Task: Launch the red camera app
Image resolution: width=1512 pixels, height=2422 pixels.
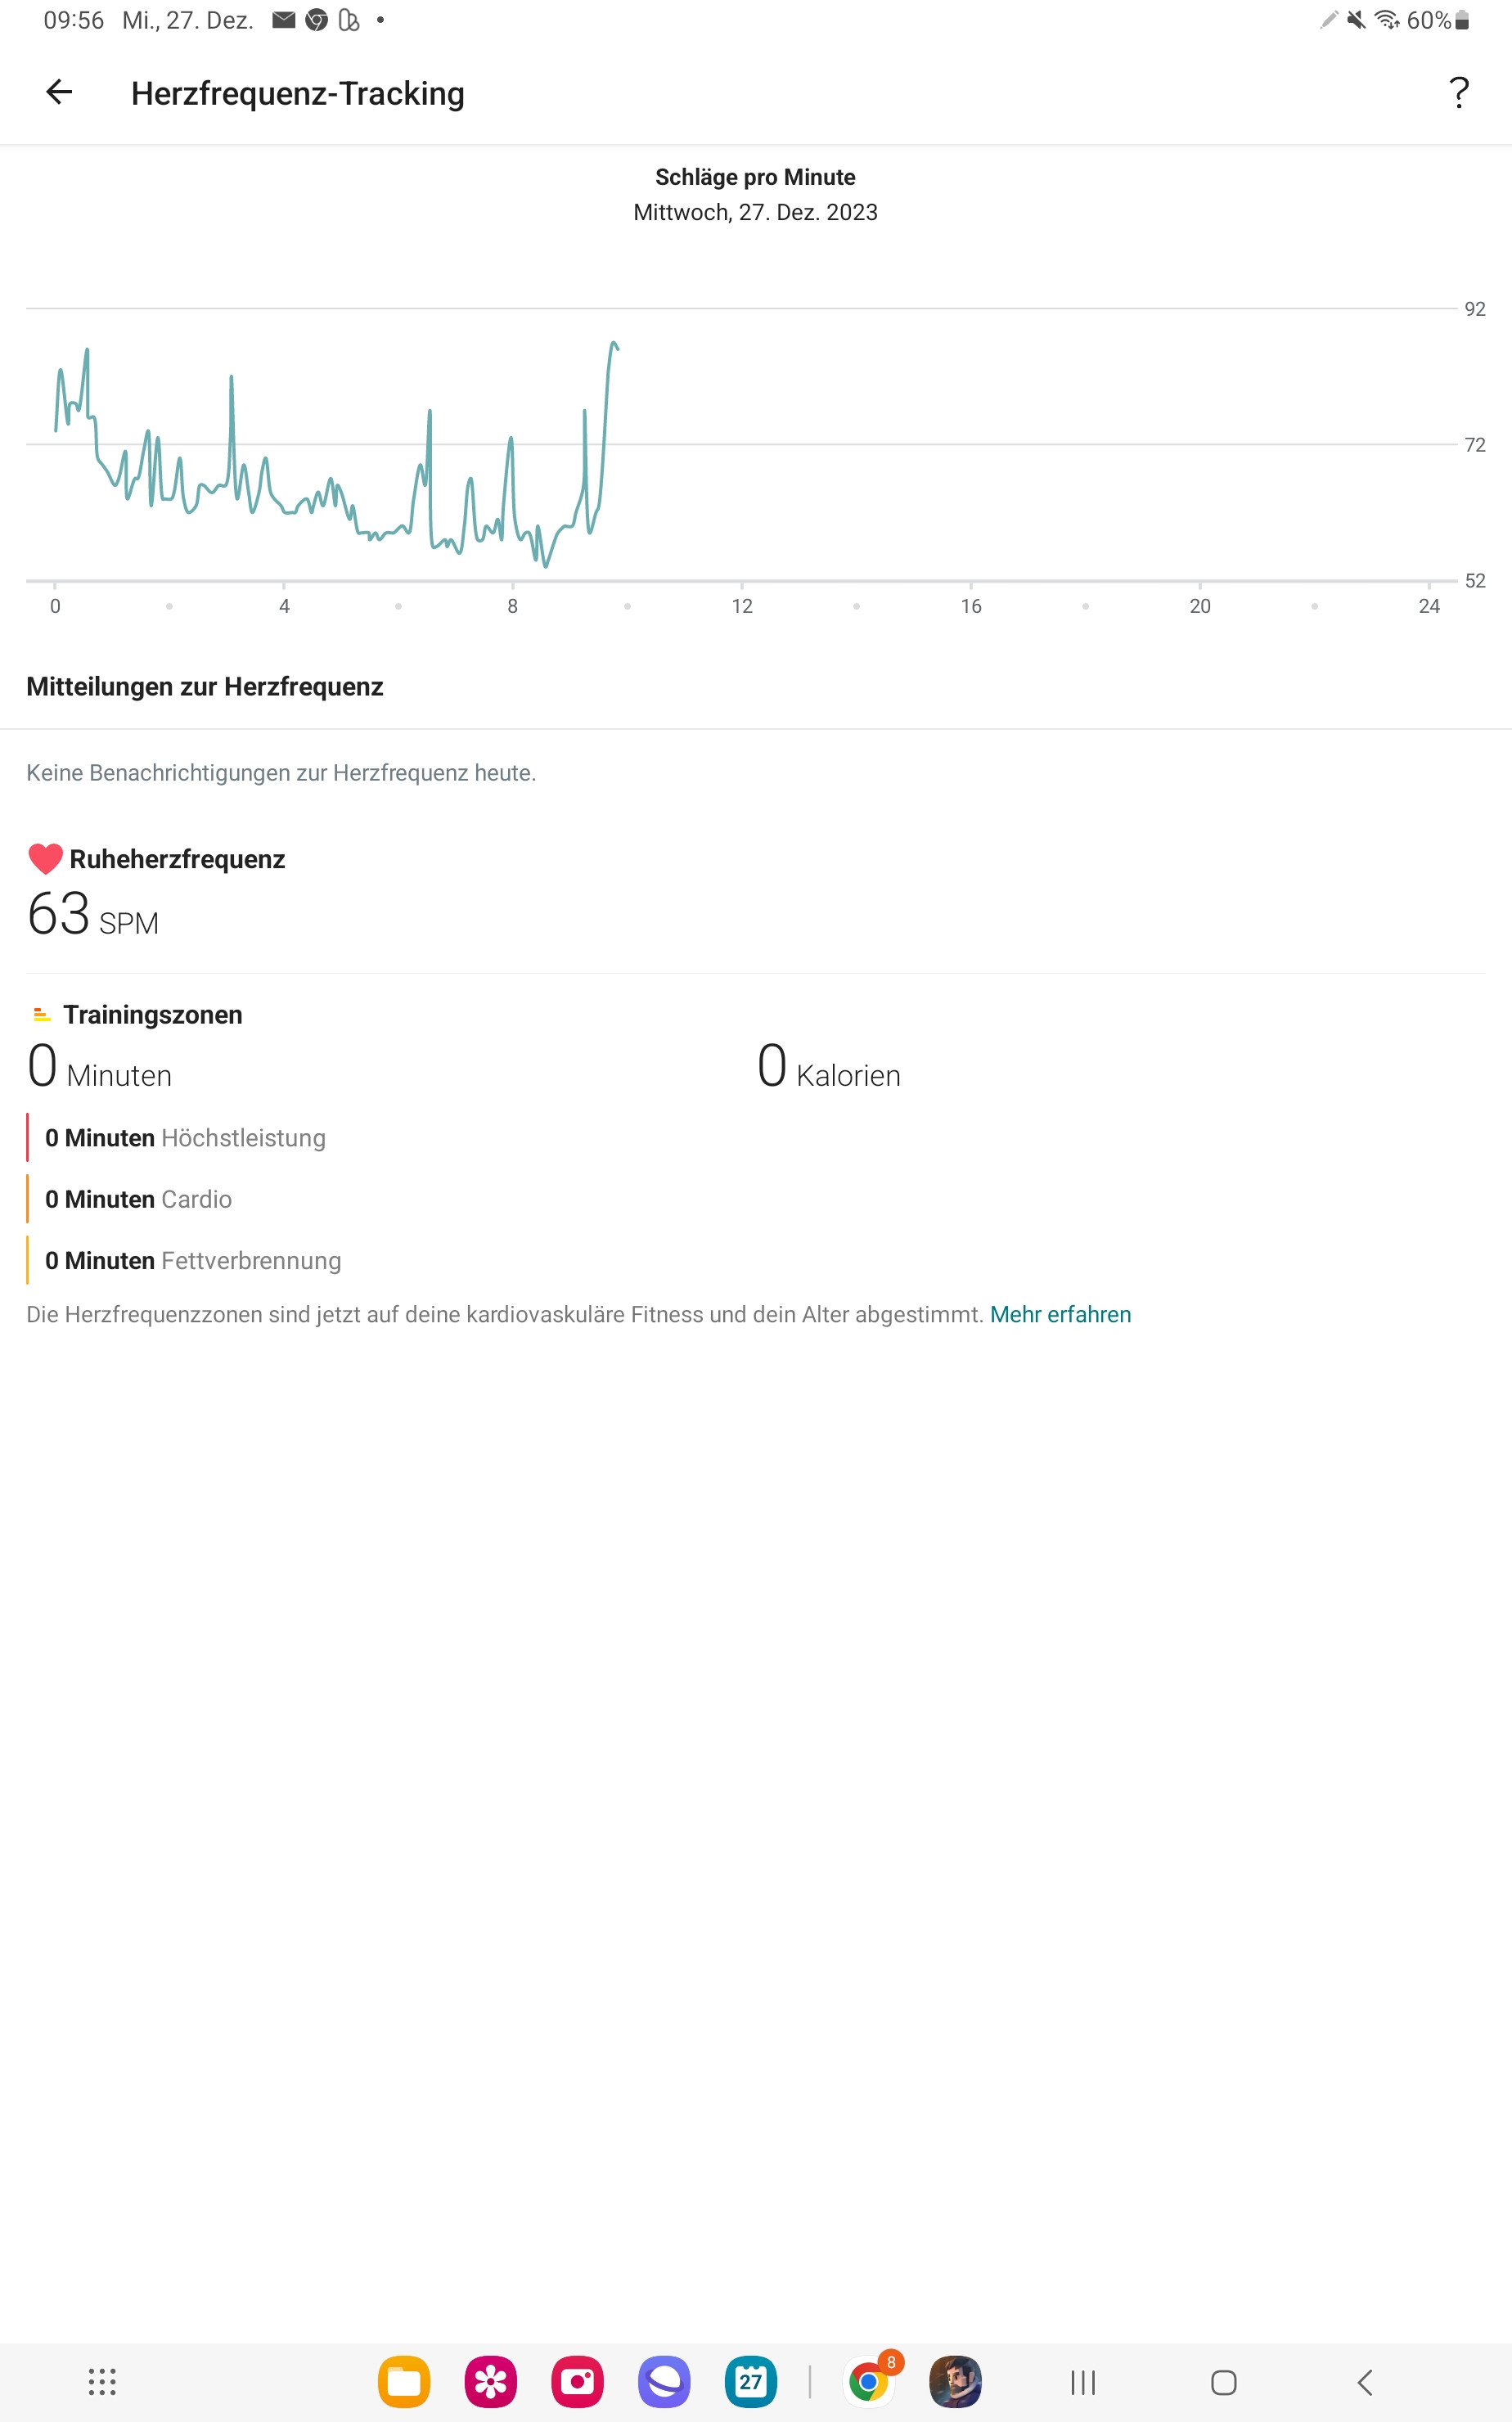Action: (x=577, y=2382)
